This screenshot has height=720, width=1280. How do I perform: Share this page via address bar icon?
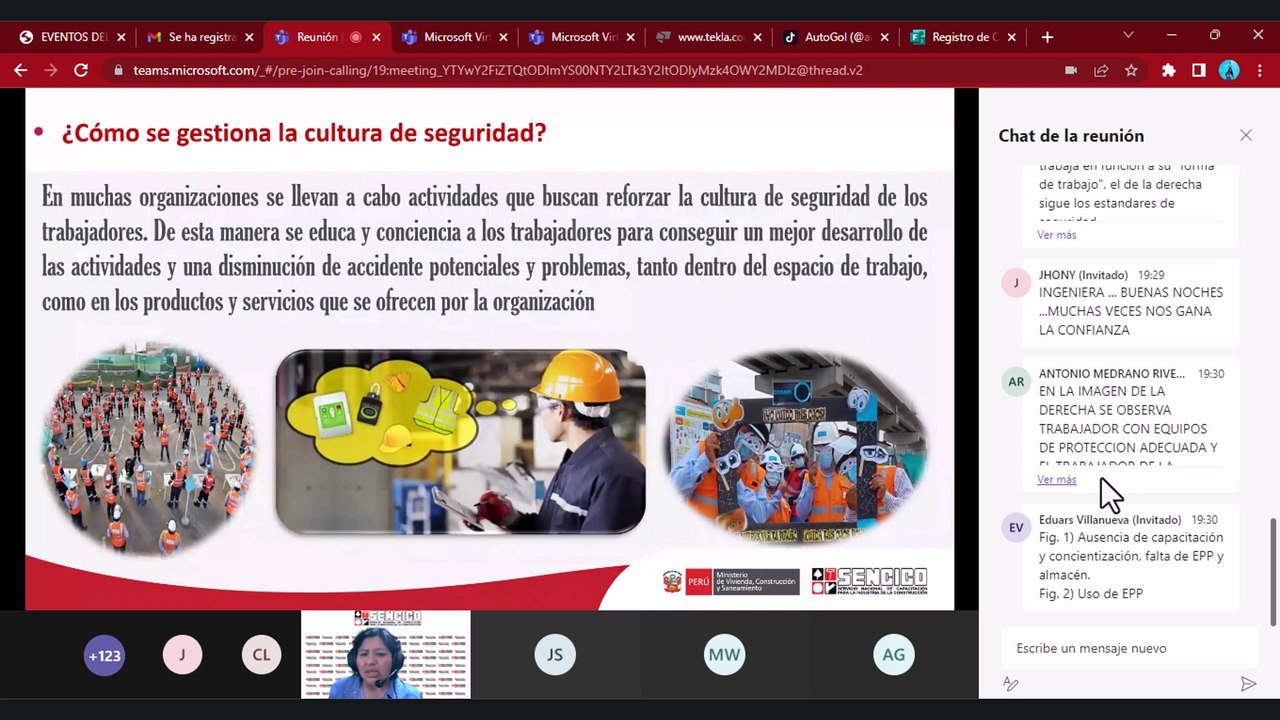1101,70
